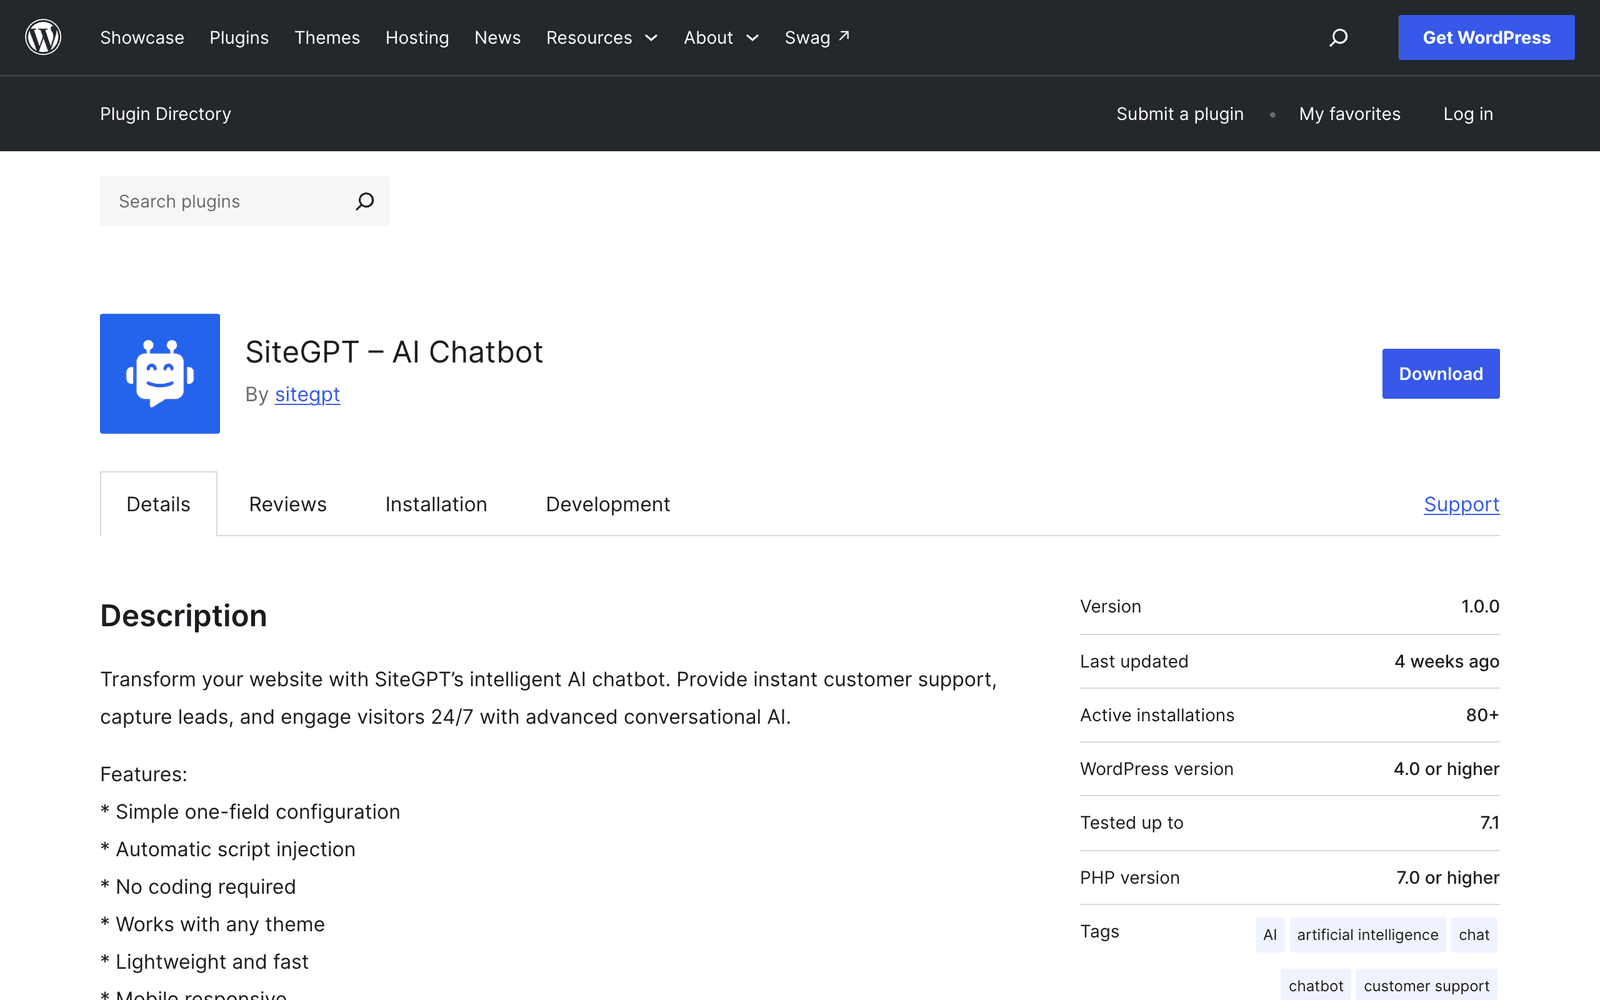The image size is (1600, 1000).
Task: Click the '4 weeks ago' value
Action: coord(1447,661)
